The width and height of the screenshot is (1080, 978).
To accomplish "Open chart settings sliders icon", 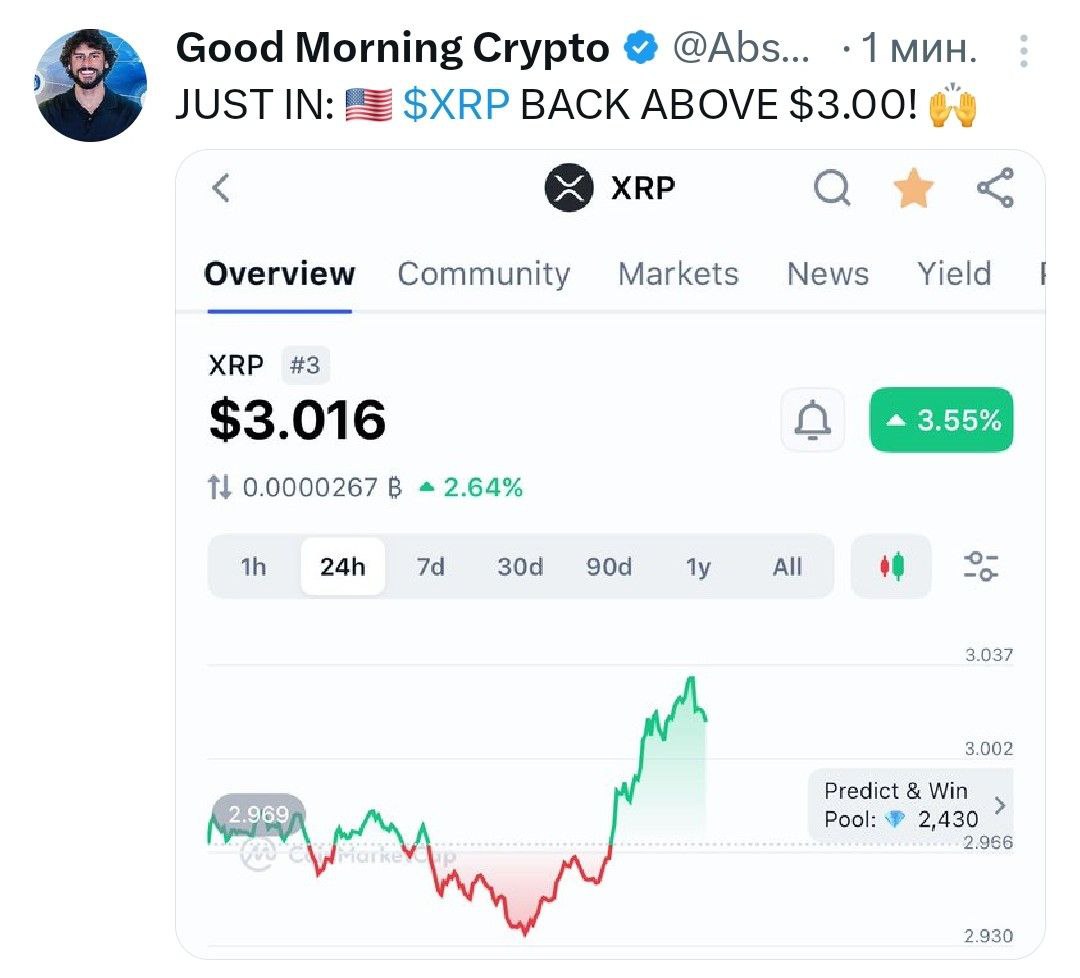I will (981, 566).
